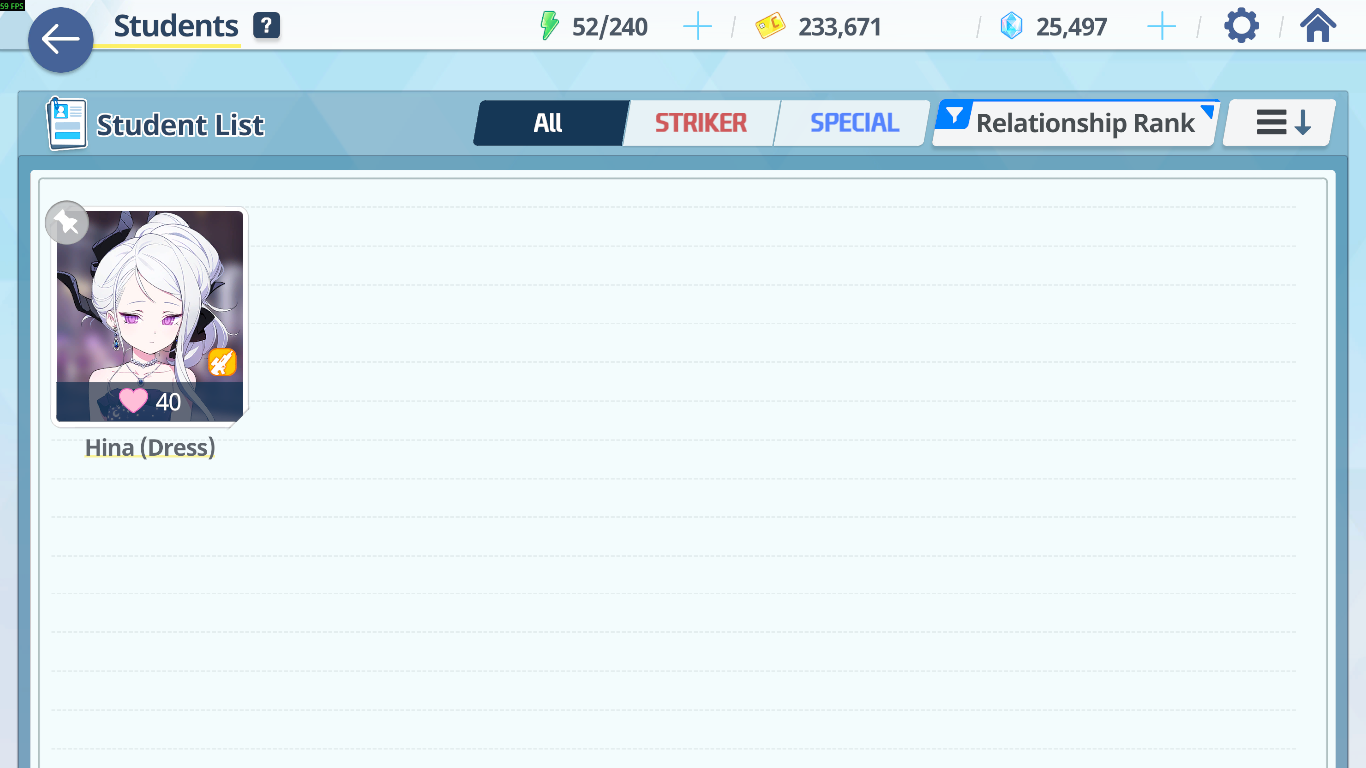Switch to the STRIKER tab
The image size is (1366, 768).
pyautogui.click(x=700, y=123)
